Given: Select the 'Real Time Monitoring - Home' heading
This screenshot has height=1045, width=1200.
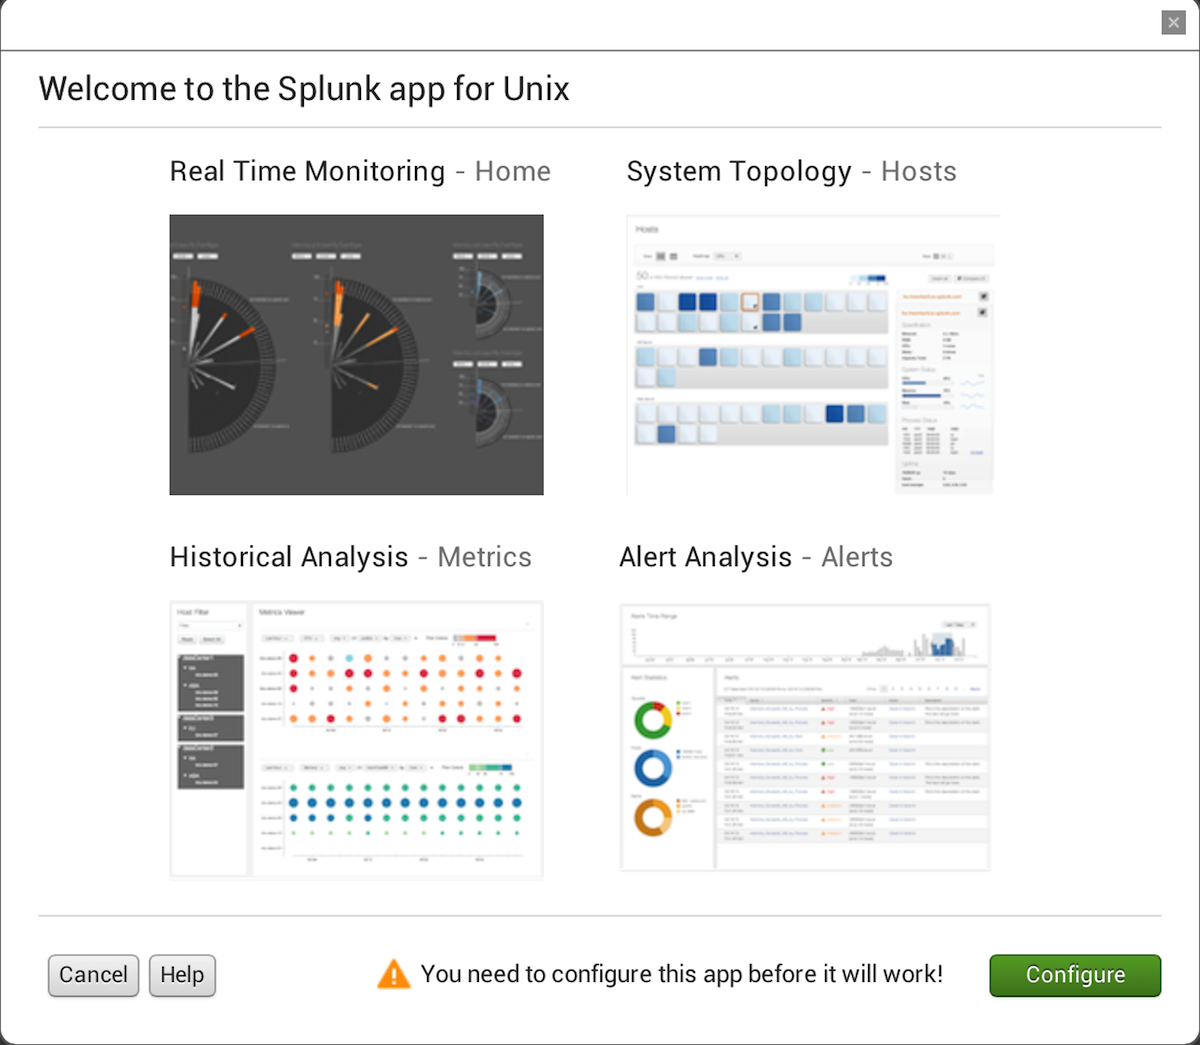Looking at the screenshot, I should 360,172.
